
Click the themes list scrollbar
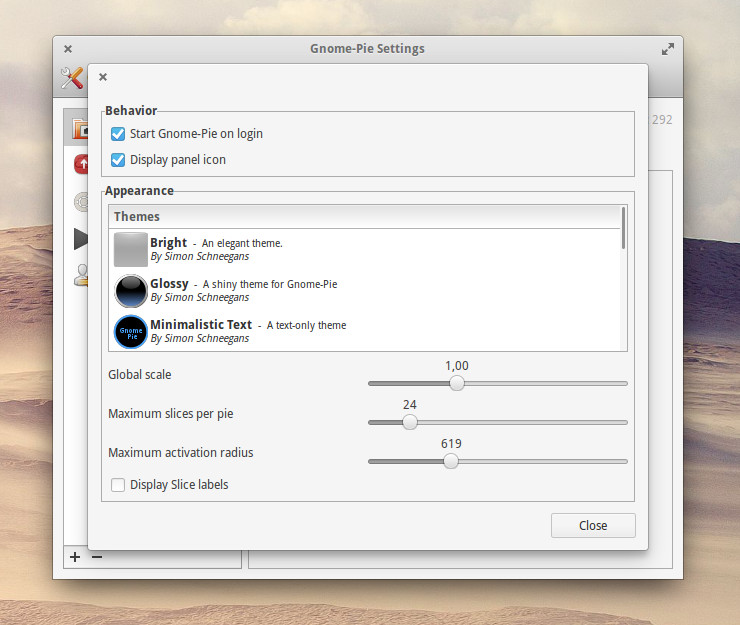(x=623, y=228)
